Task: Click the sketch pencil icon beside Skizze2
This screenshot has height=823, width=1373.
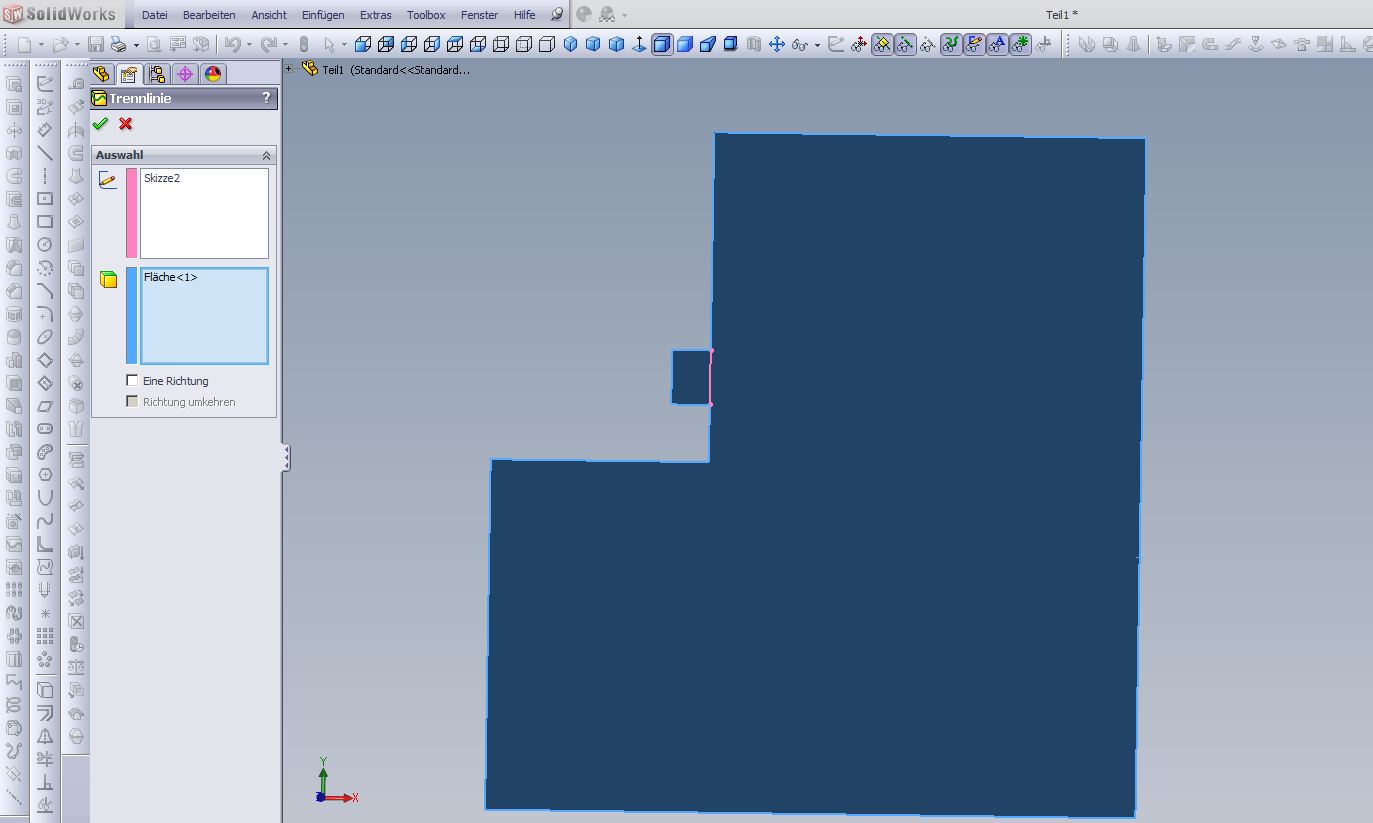Action: click(108, 180)
